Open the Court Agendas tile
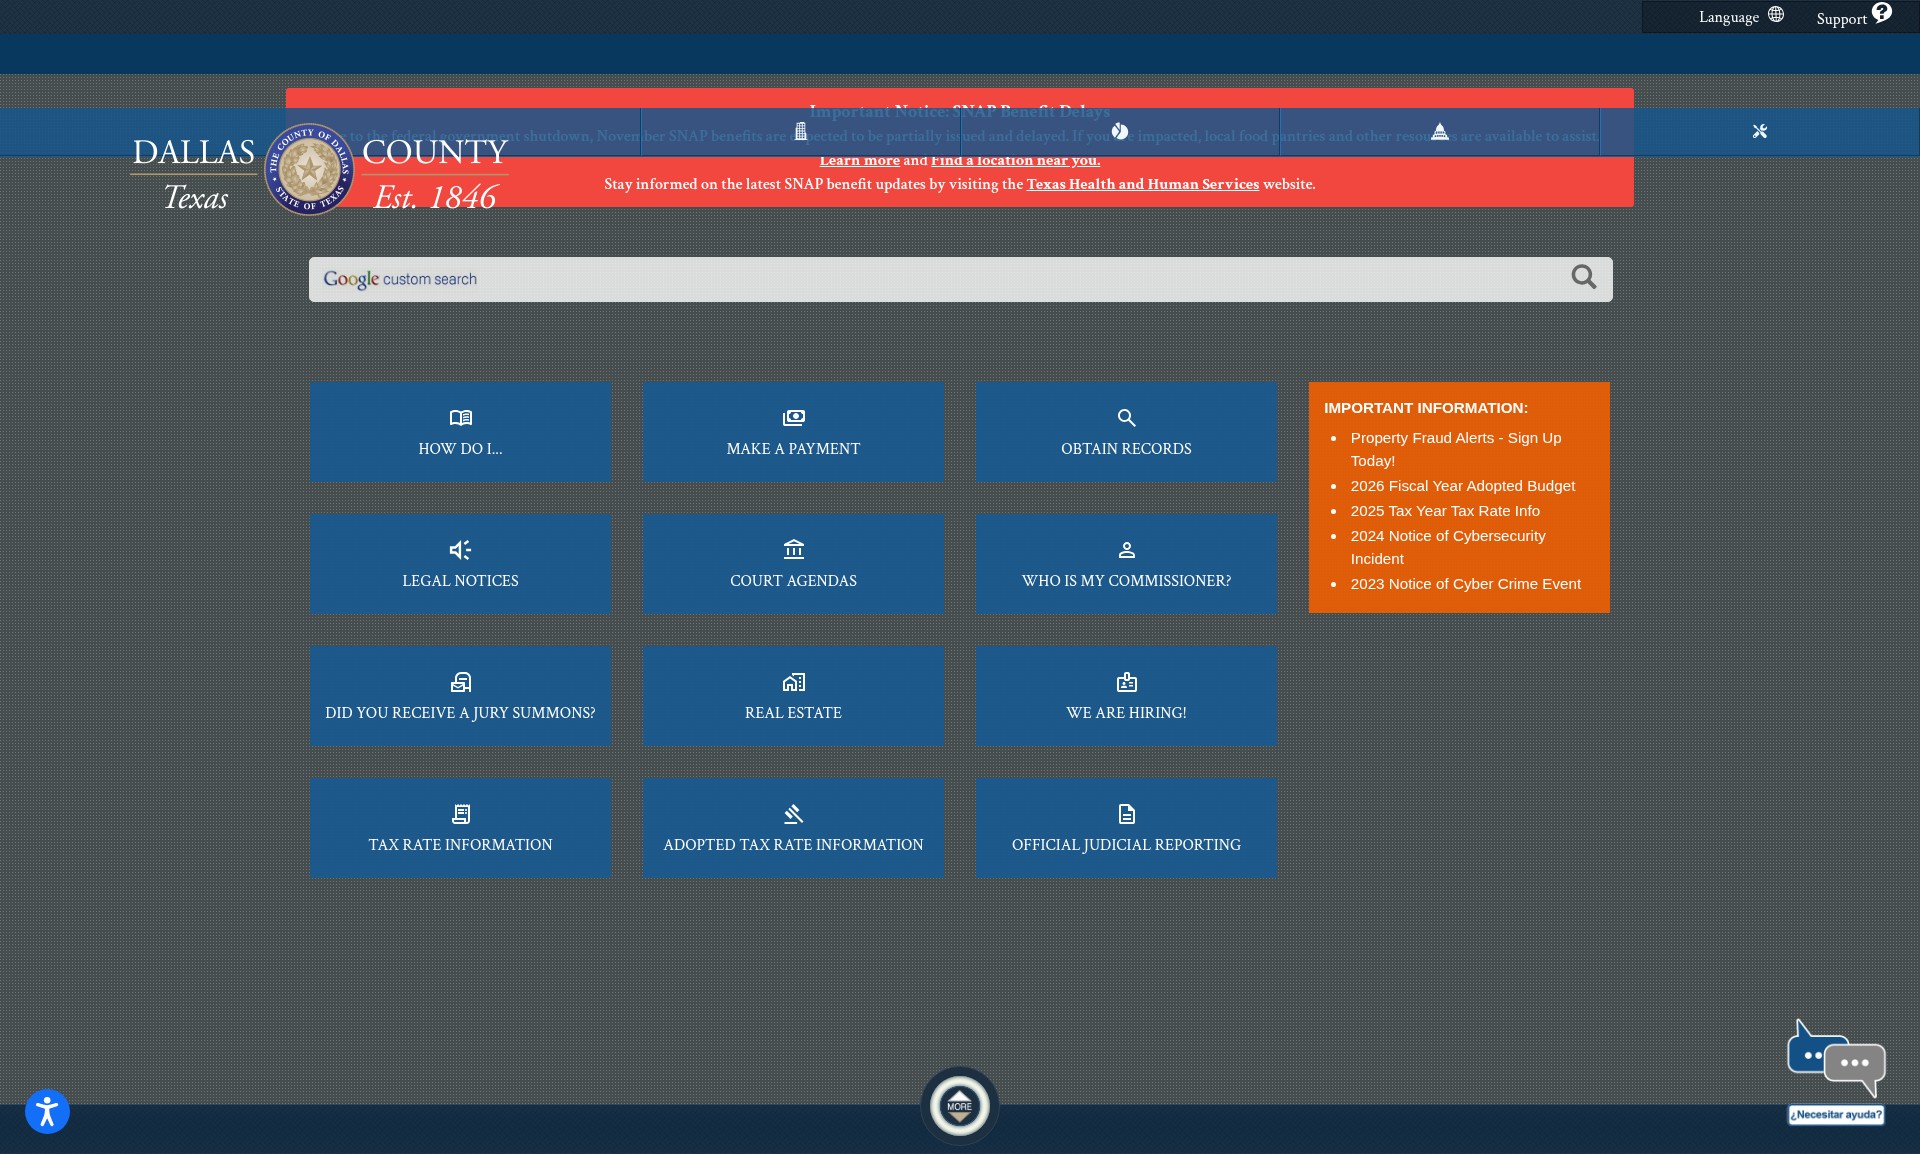Image resolution: width=1920 pixels, height=1154 pixels. 793,564
